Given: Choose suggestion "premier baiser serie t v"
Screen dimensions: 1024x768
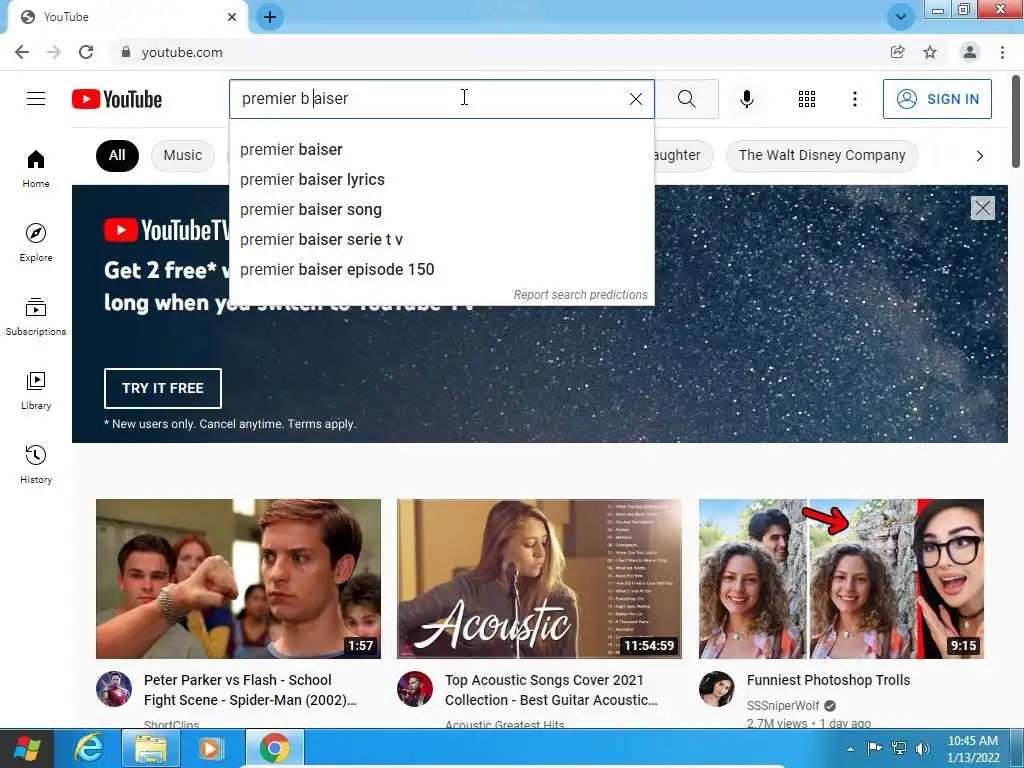Looking at the screenshot, I should [x=441, y=240].
